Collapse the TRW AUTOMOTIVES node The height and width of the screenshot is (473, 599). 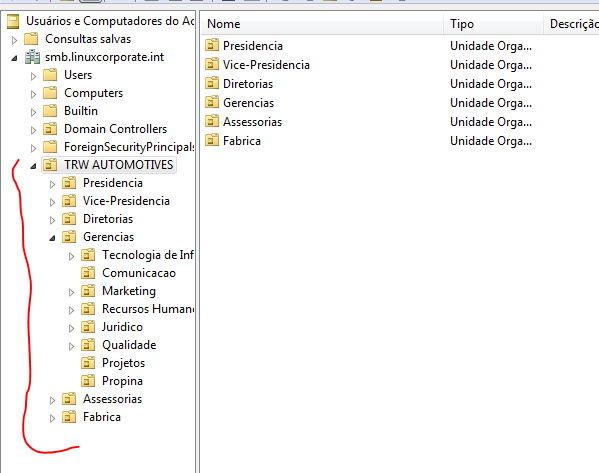coord(33,166)
